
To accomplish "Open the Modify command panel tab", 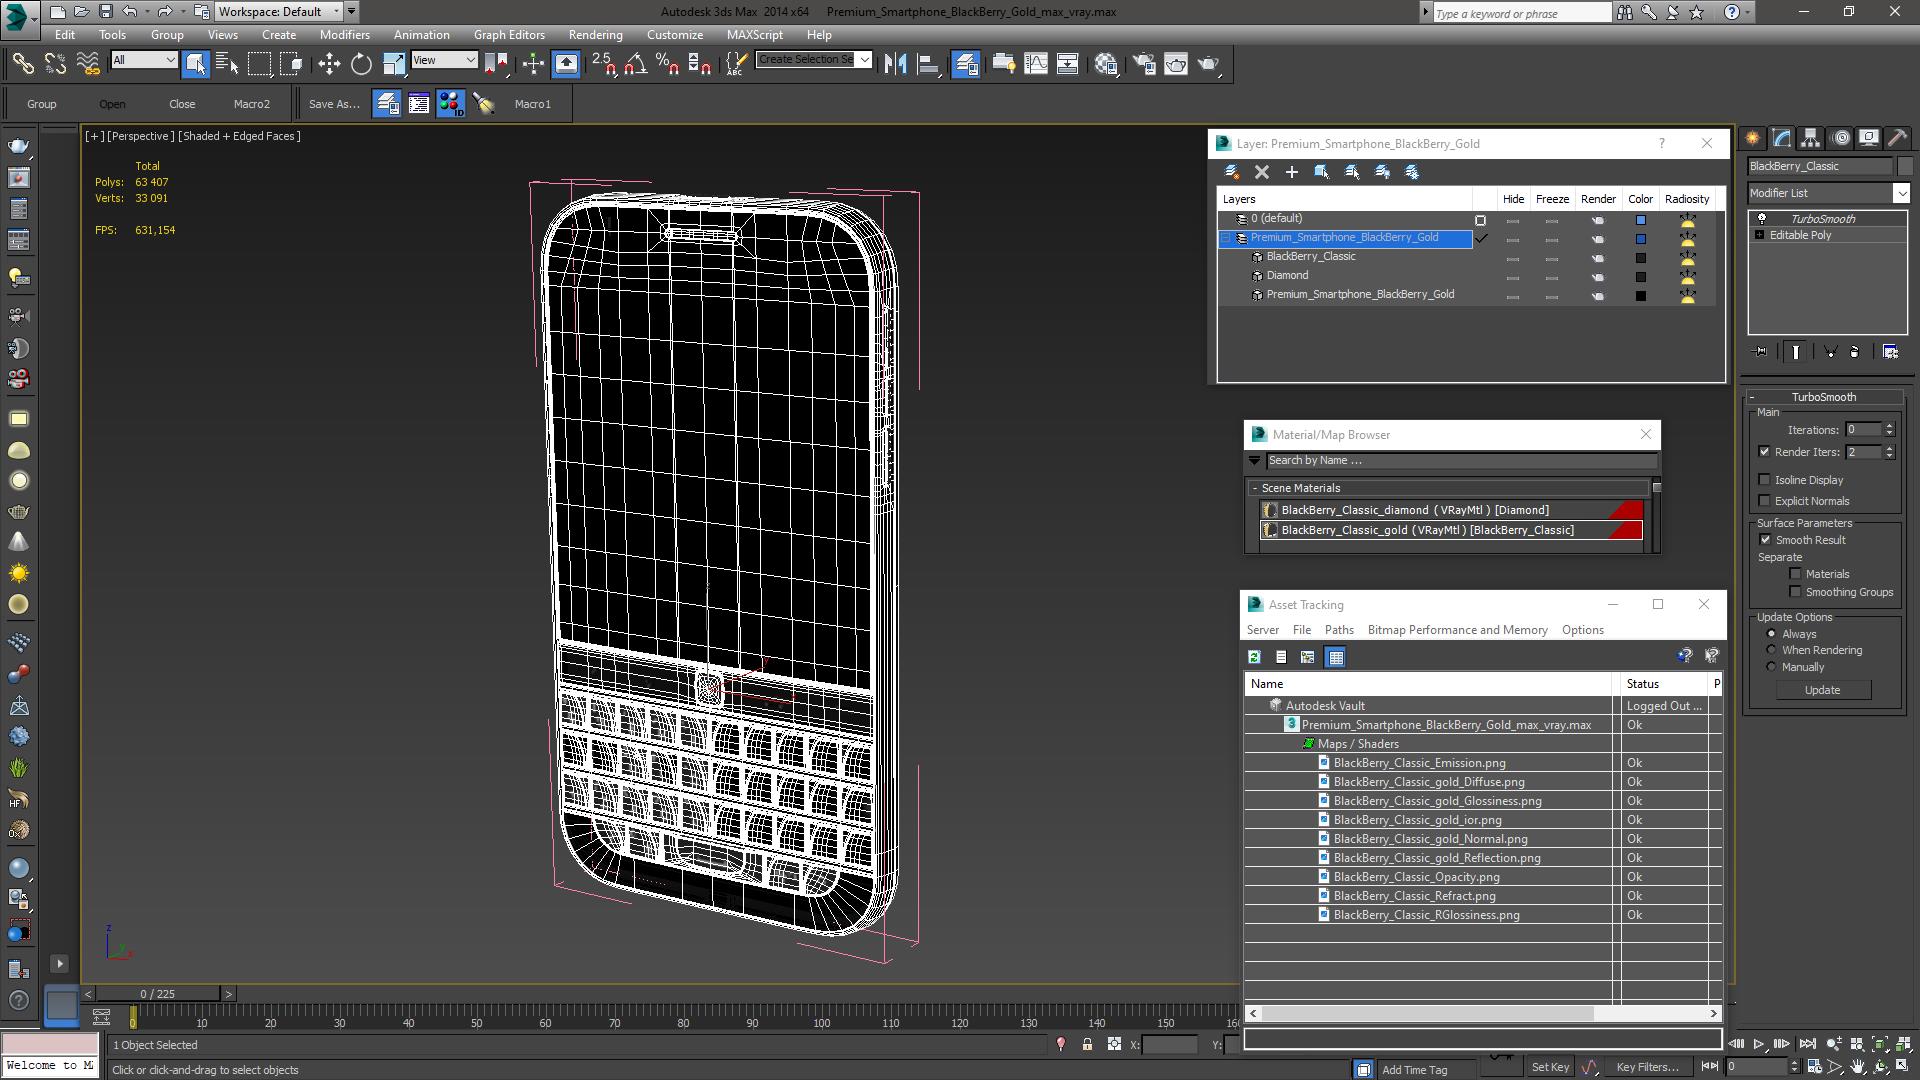I will coord(1782,138).
